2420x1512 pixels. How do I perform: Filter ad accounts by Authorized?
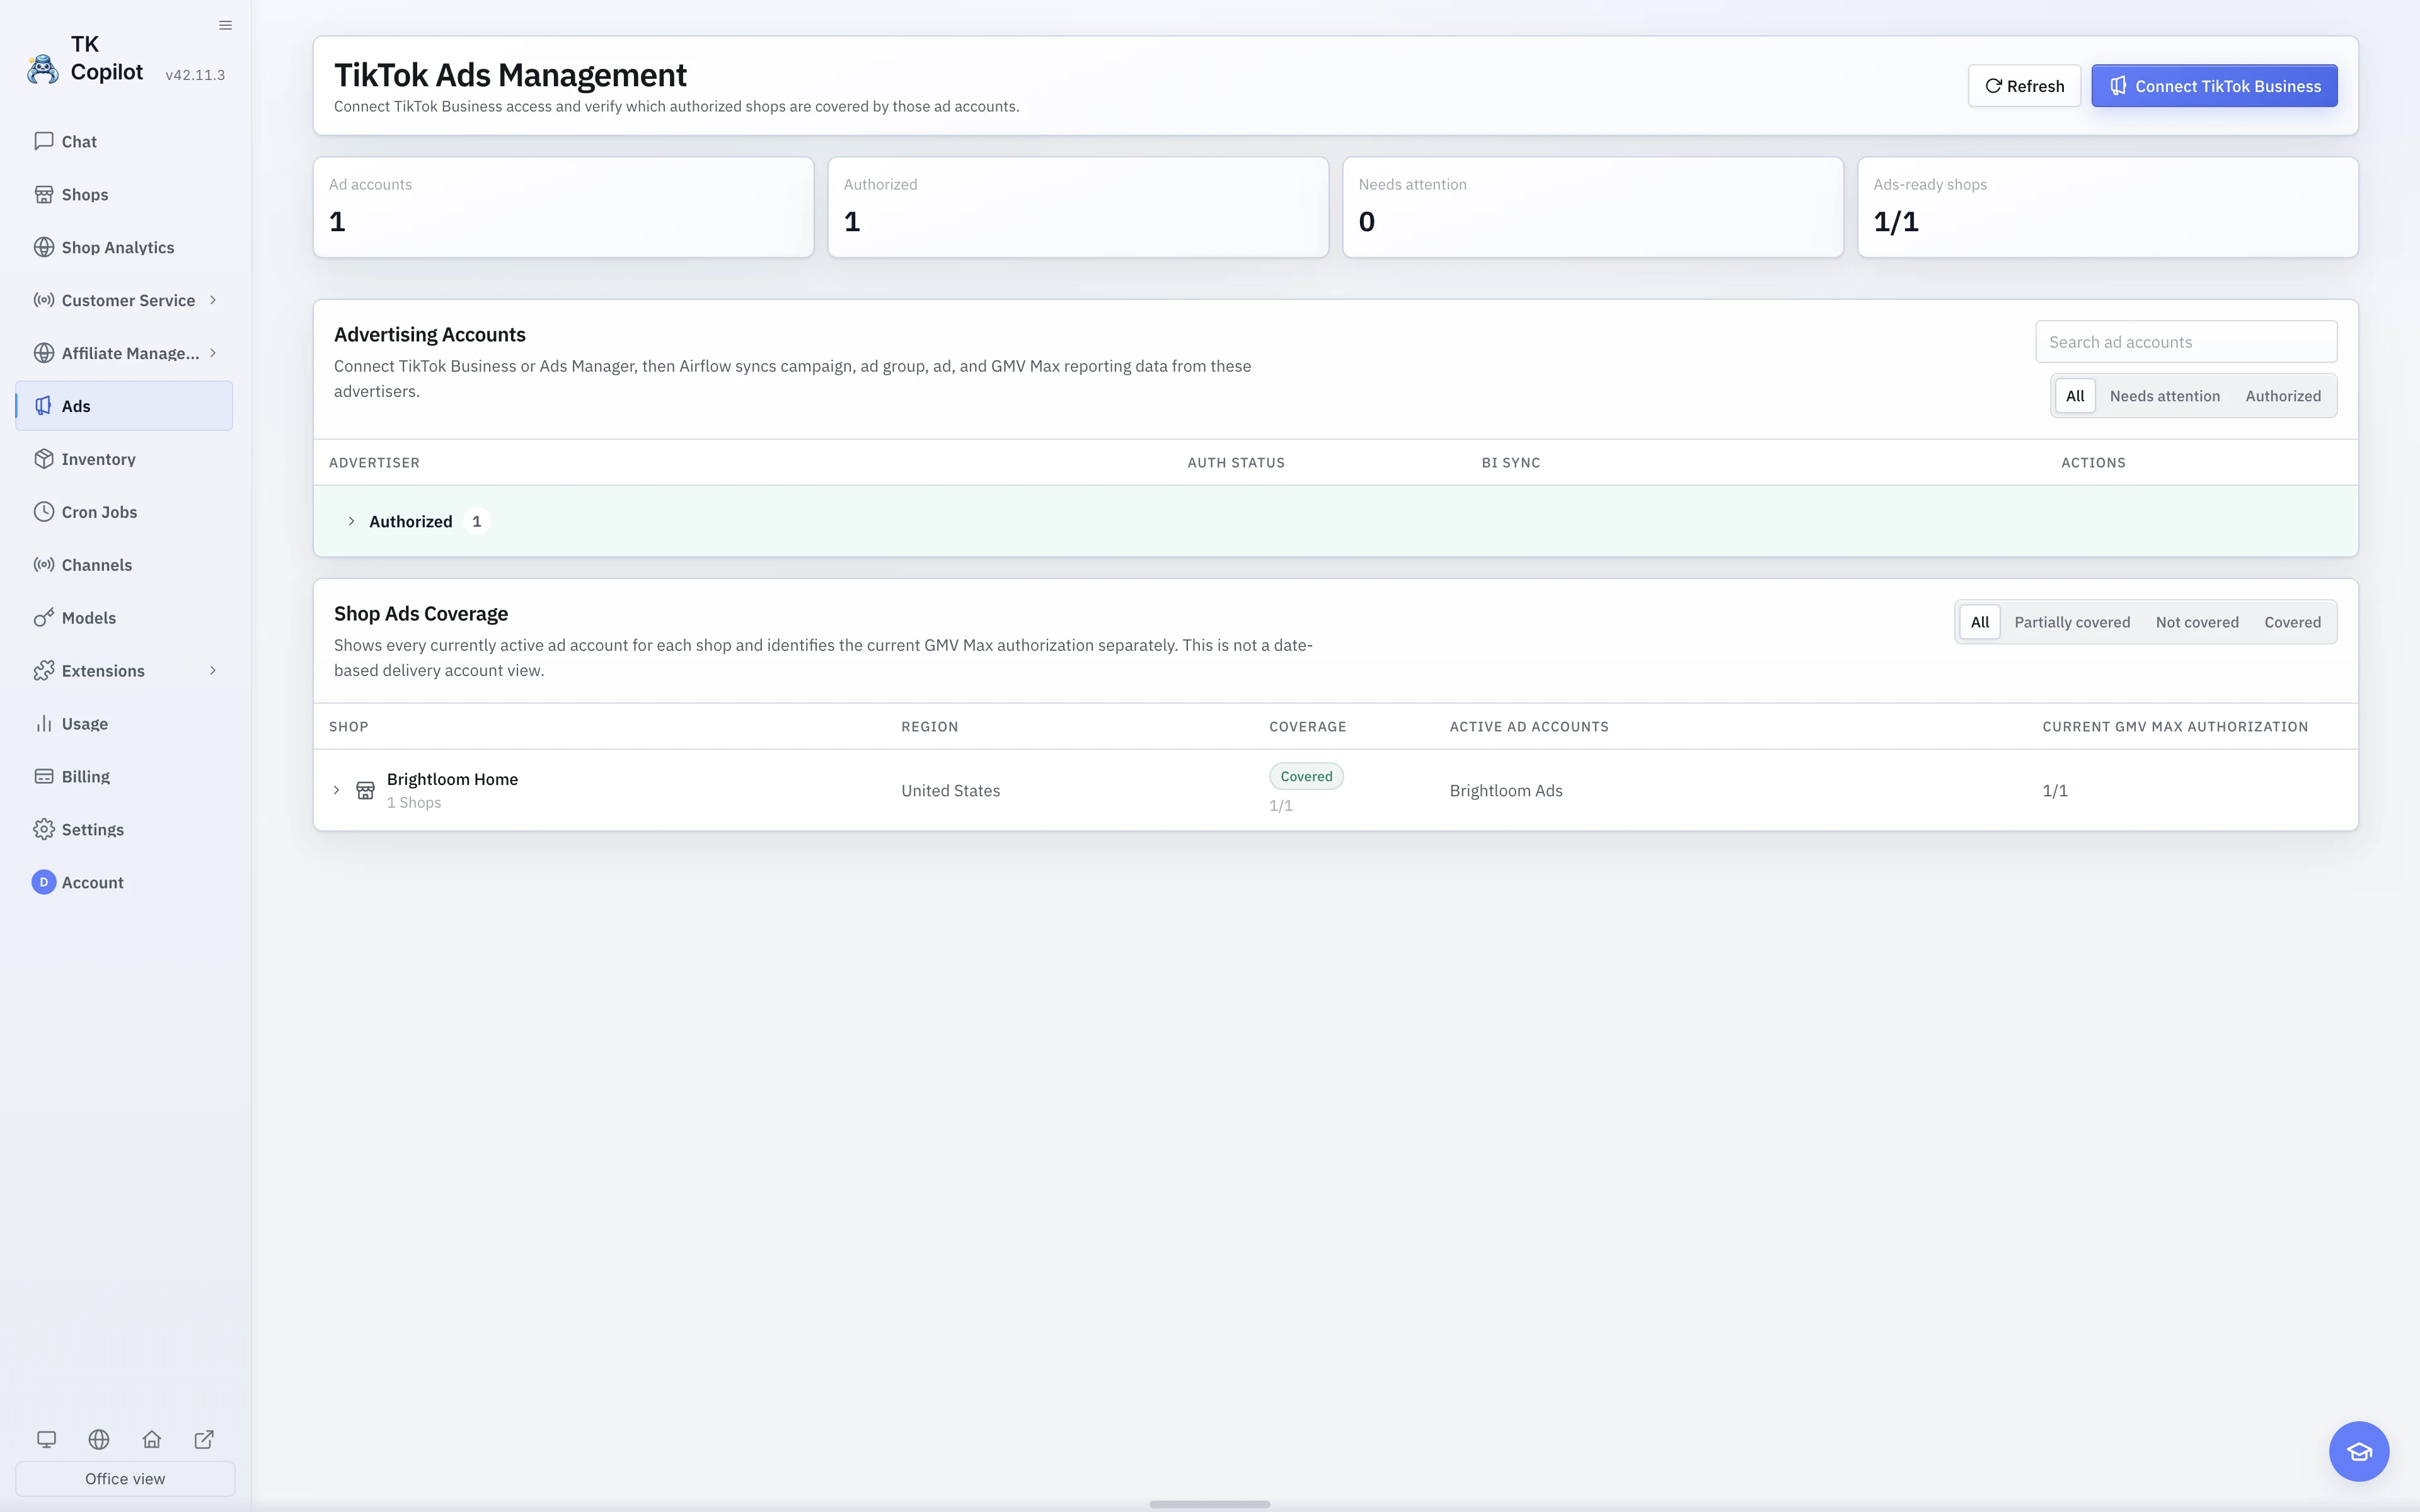(2283, 396)
